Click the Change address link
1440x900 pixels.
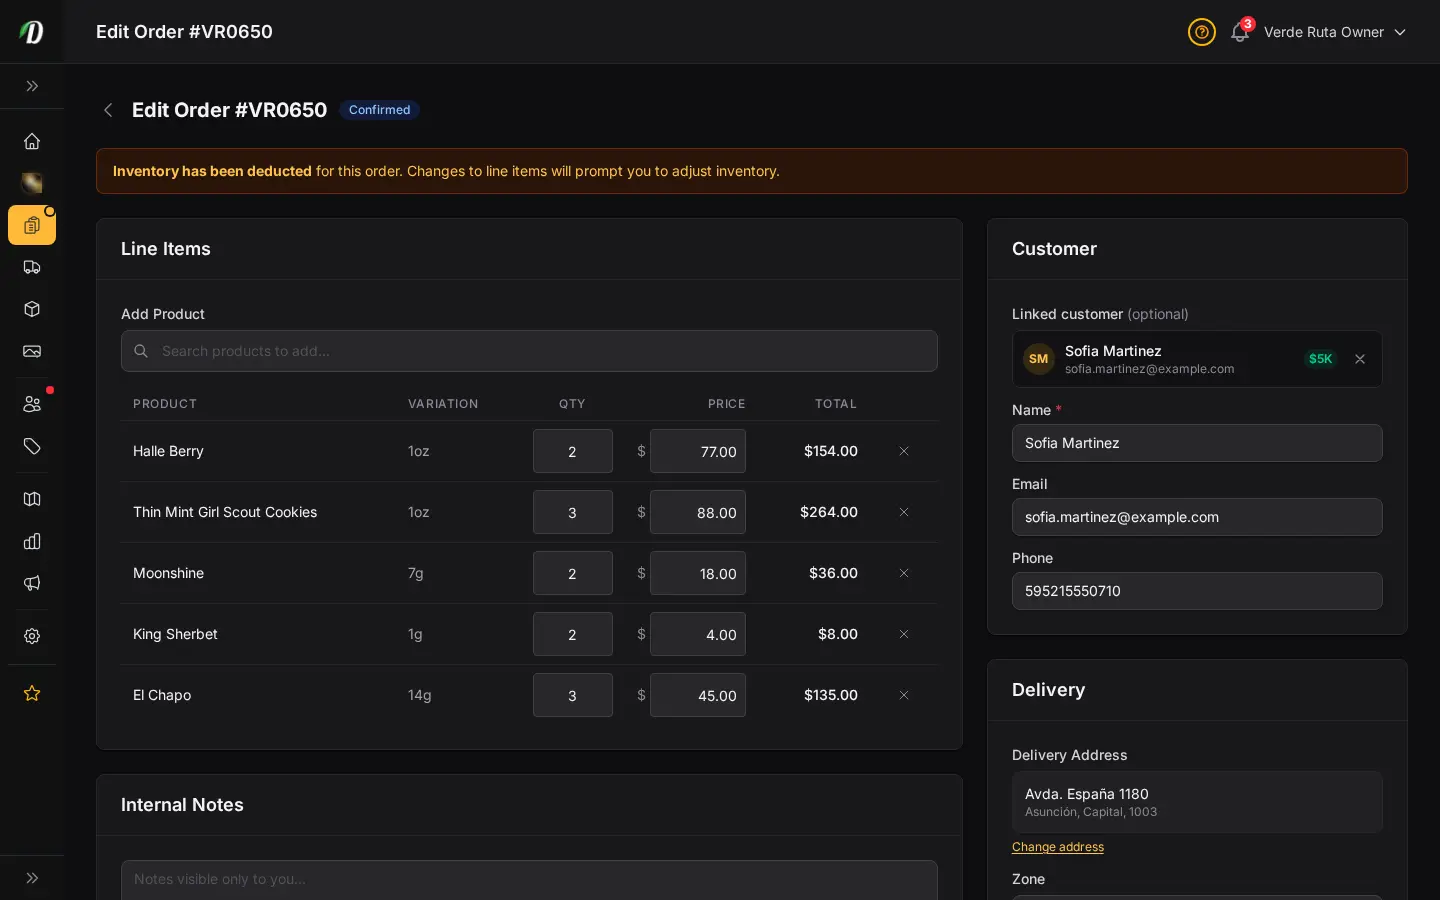[x=1058, y=847]
